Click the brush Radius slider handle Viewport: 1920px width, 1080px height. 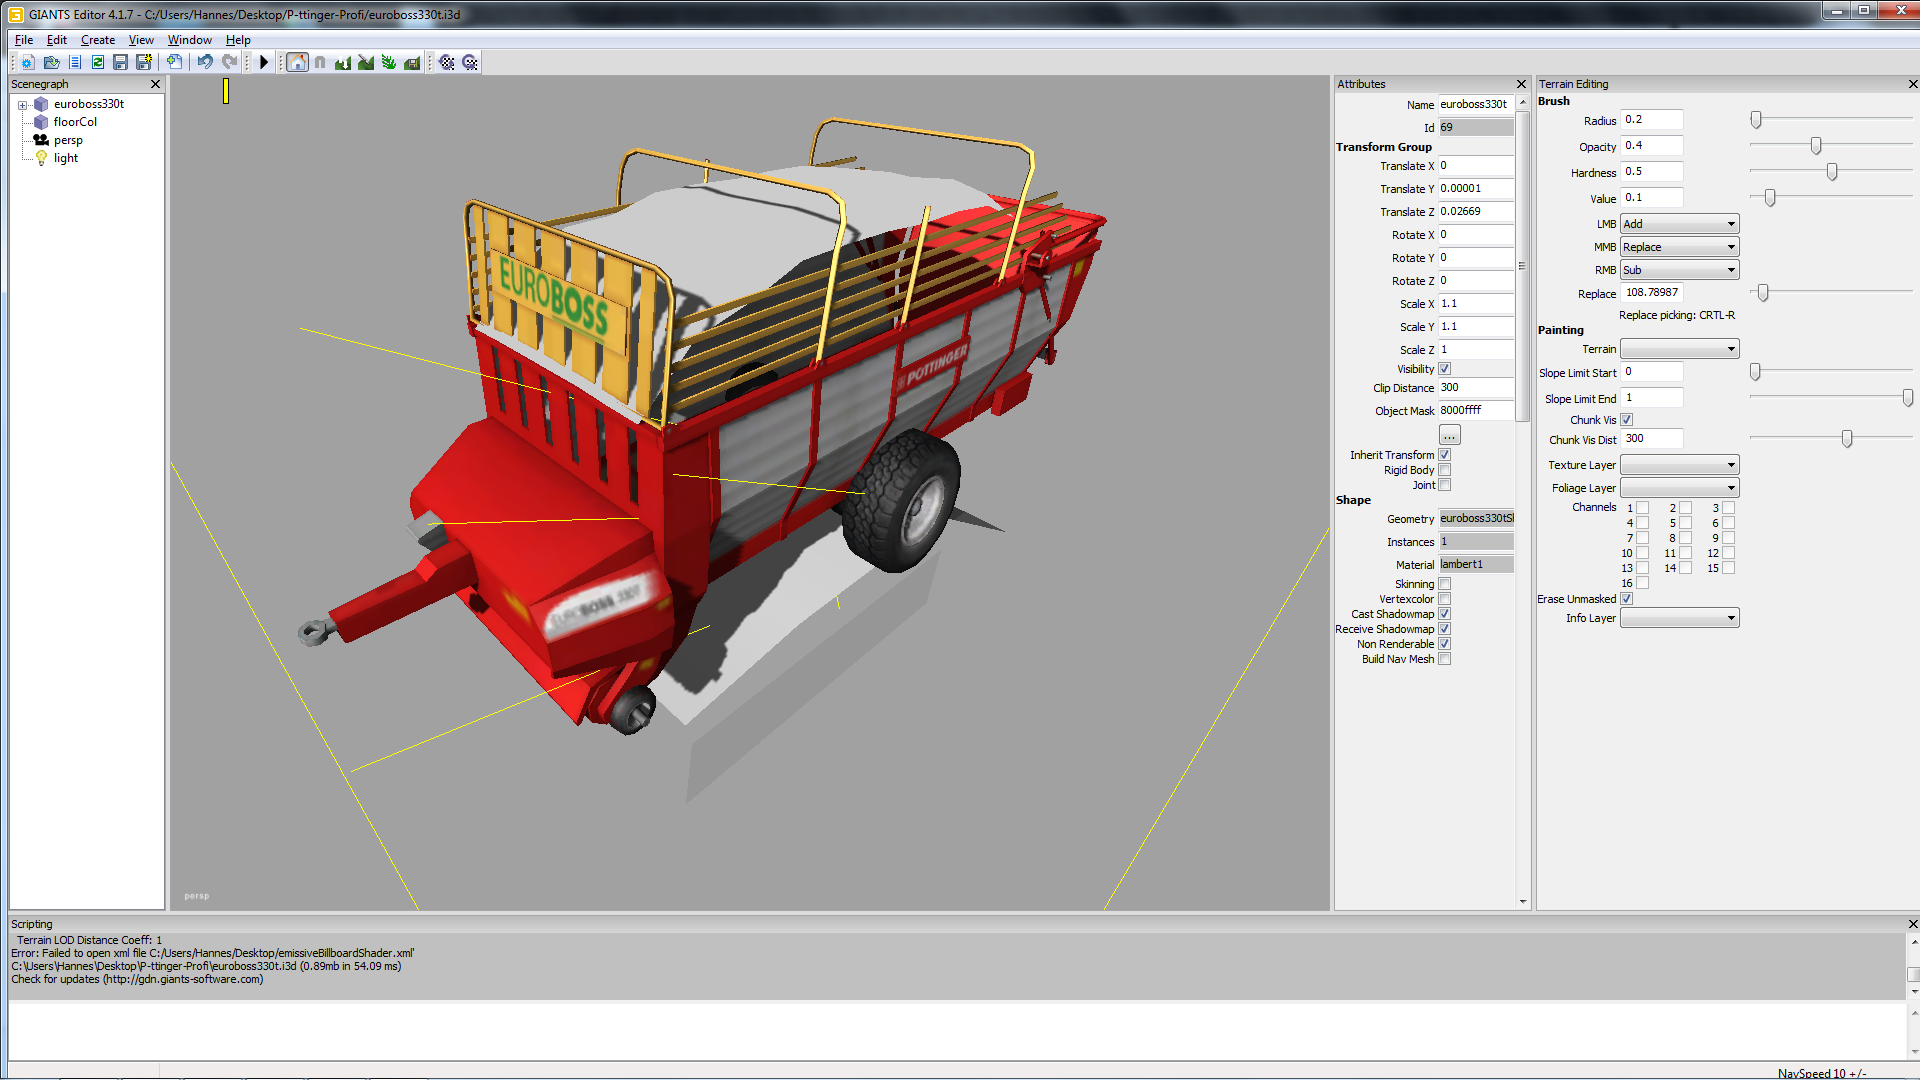pyautogui.click(x=1756, y=120)
